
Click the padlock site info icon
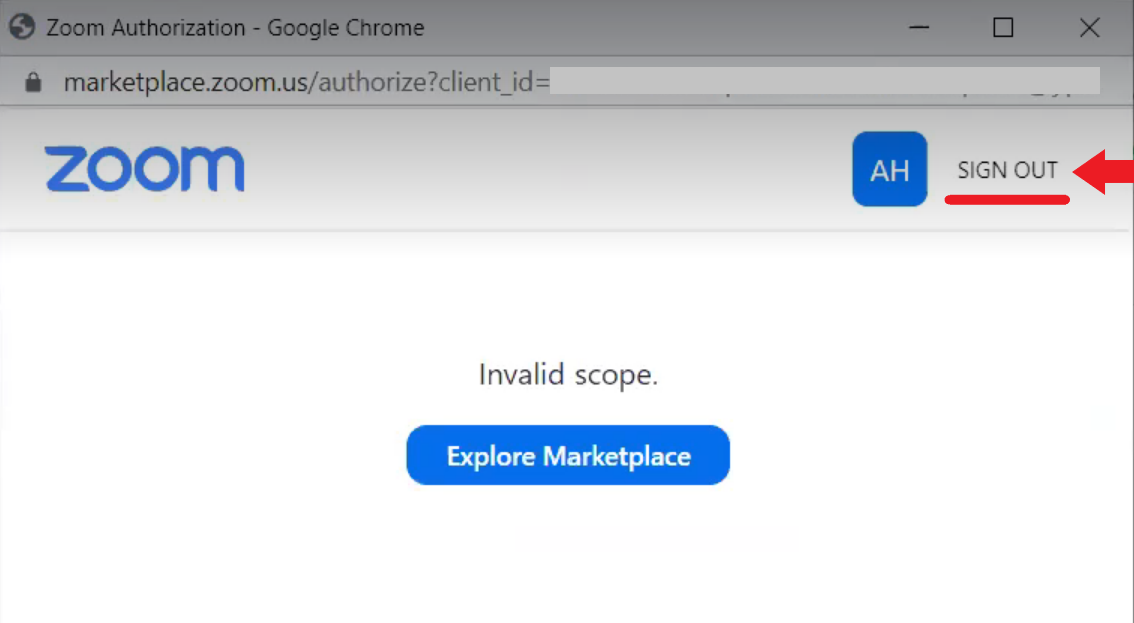(x=33, y=82)
